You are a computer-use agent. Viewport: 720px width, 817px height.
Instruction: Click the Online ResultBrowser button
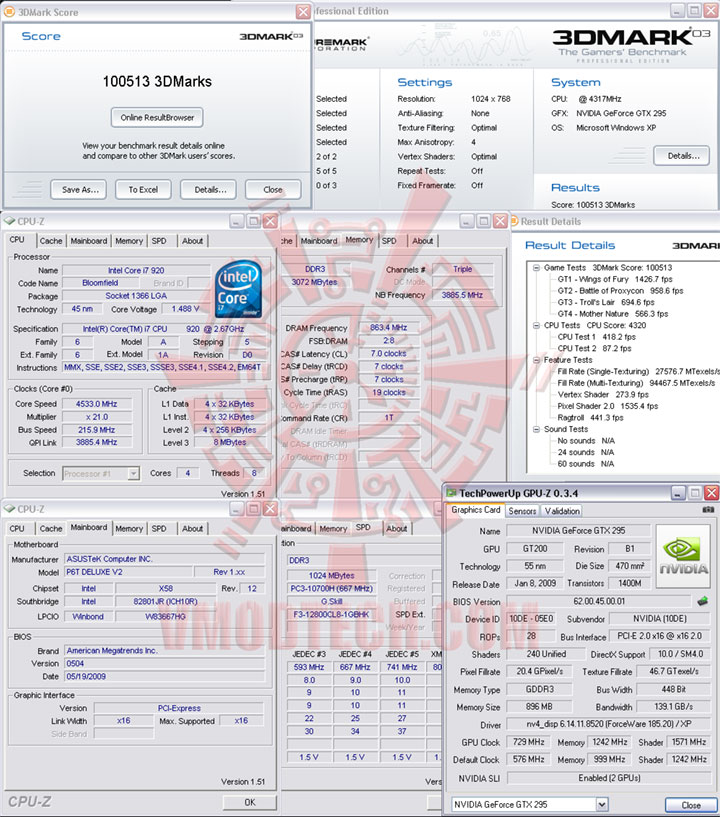pos(157,118)
